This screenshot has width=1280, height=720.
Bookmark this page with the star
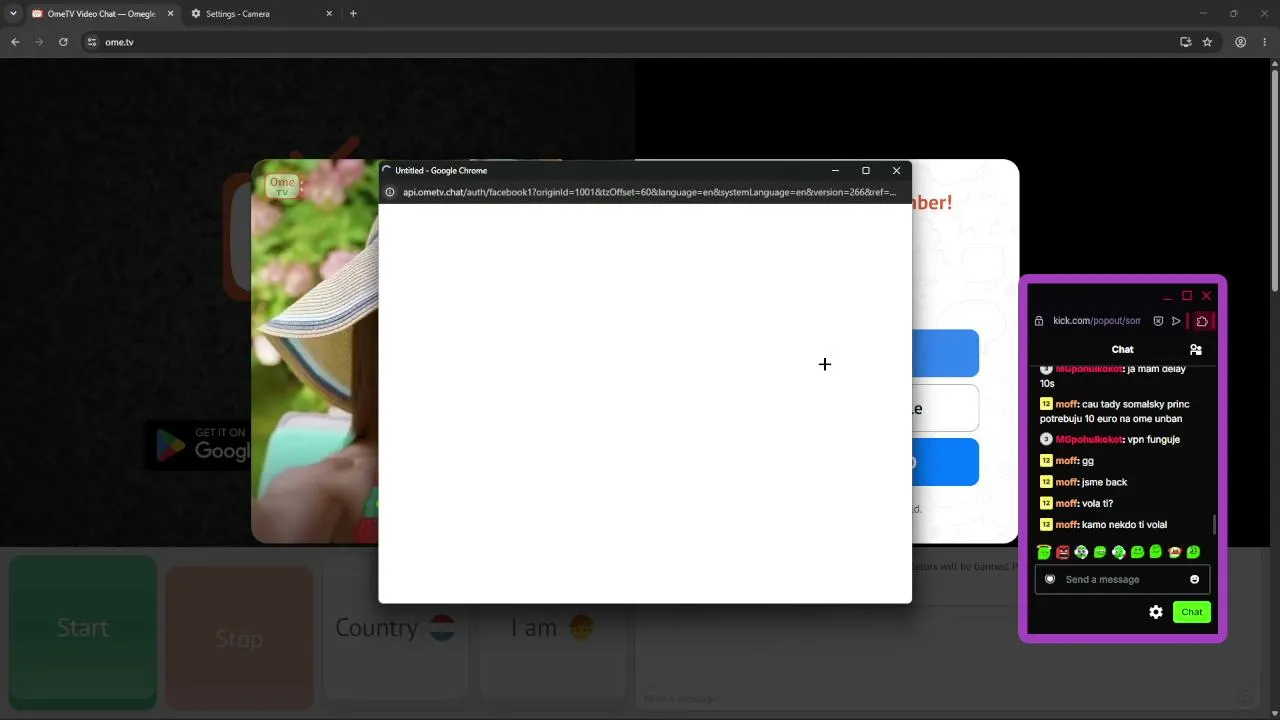click(x=1207, y=42)
